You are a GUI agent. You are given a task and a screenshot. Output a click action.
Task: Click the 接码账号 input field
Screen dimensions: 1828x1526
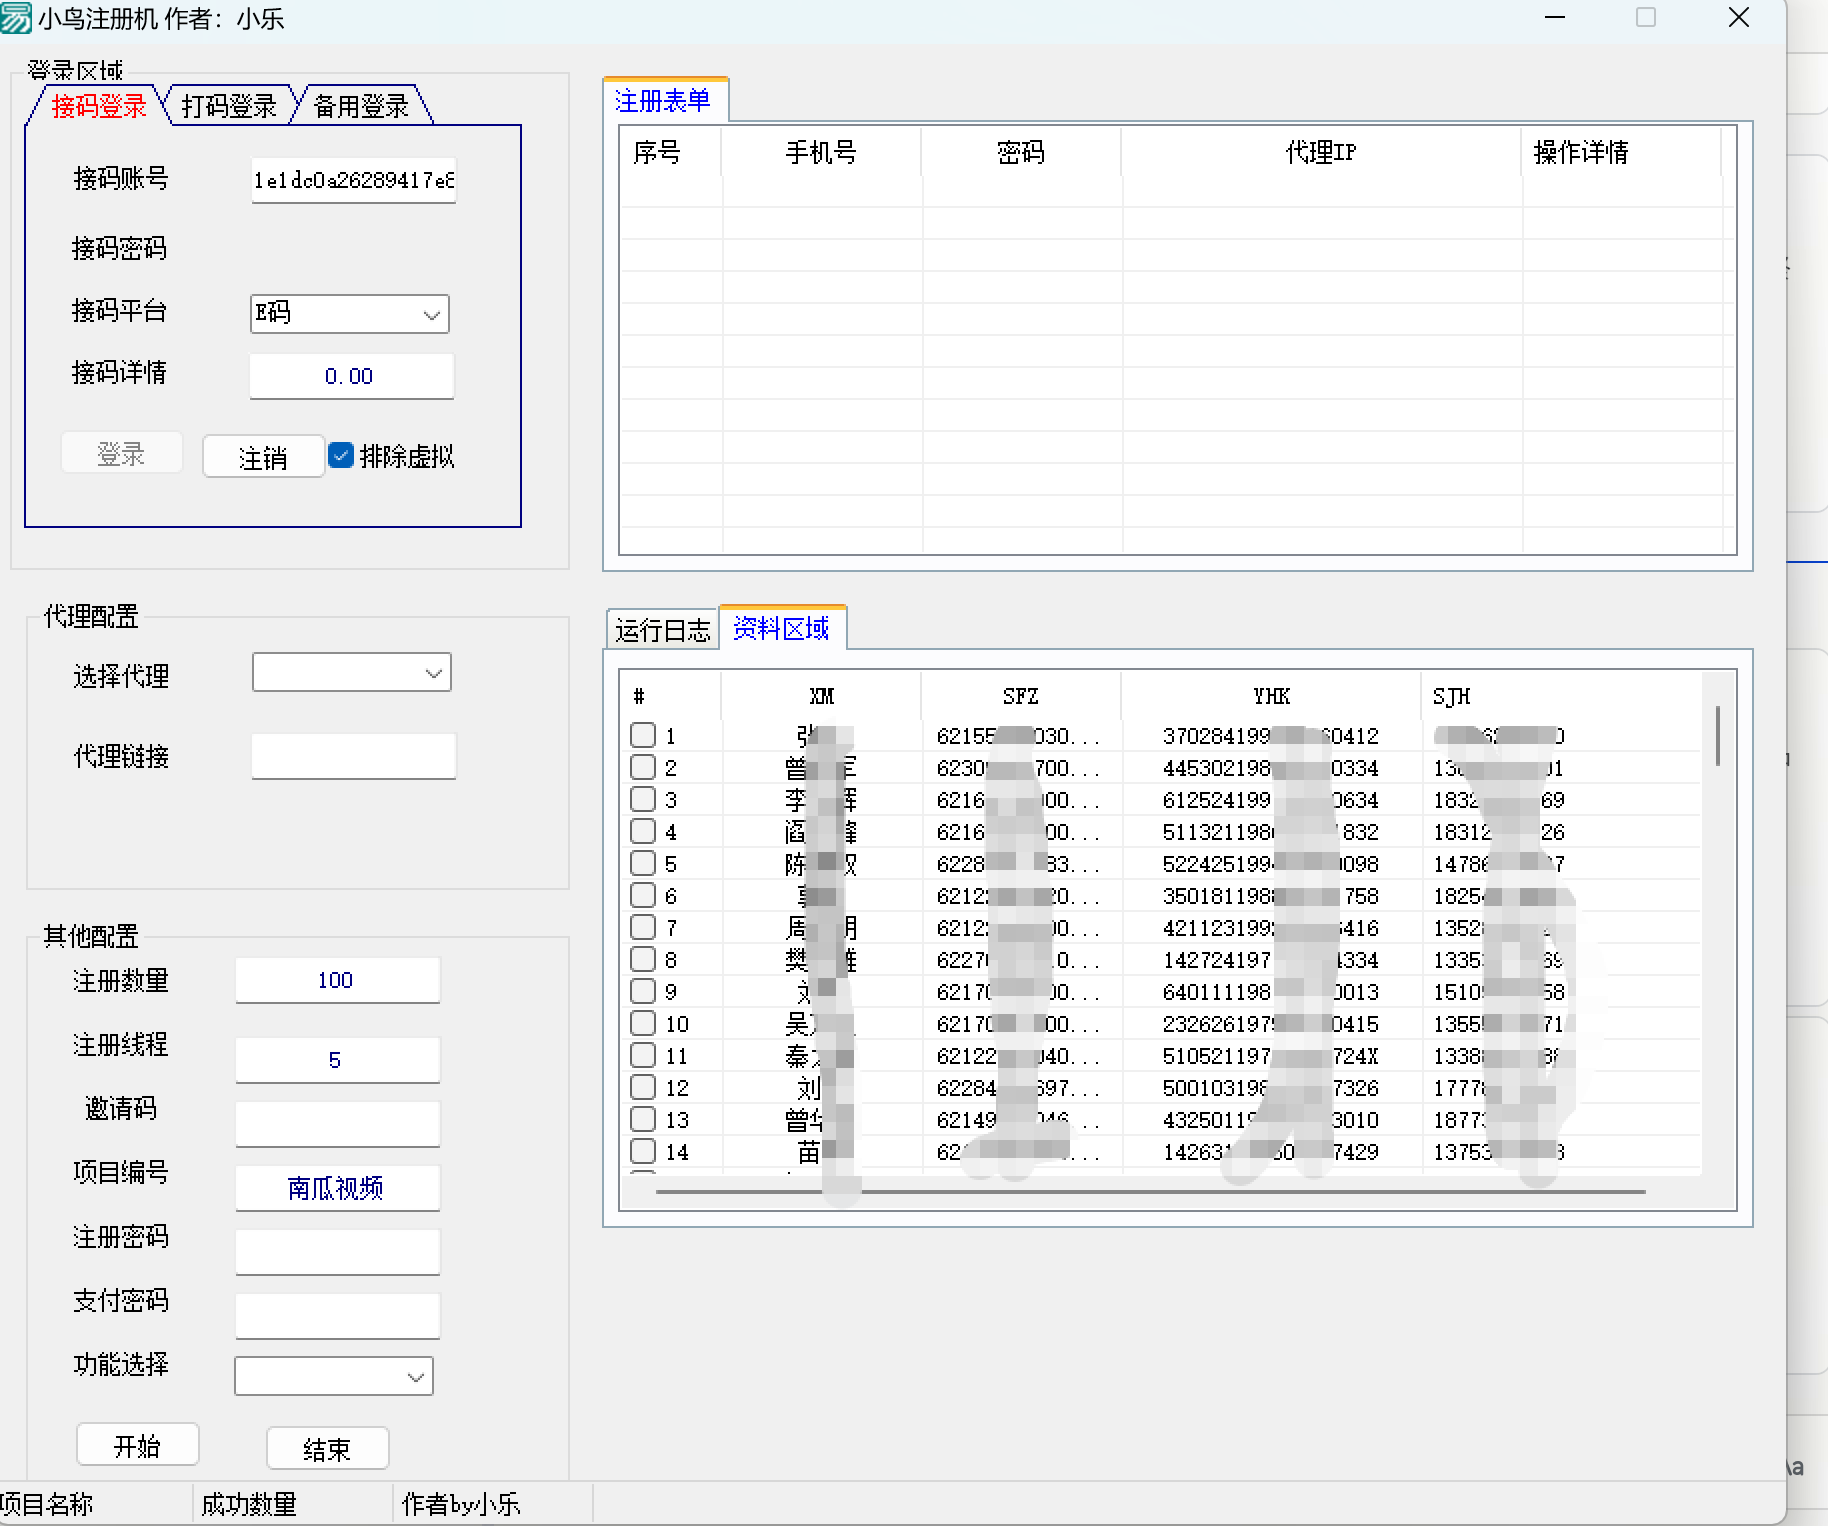tap(353, 181)
